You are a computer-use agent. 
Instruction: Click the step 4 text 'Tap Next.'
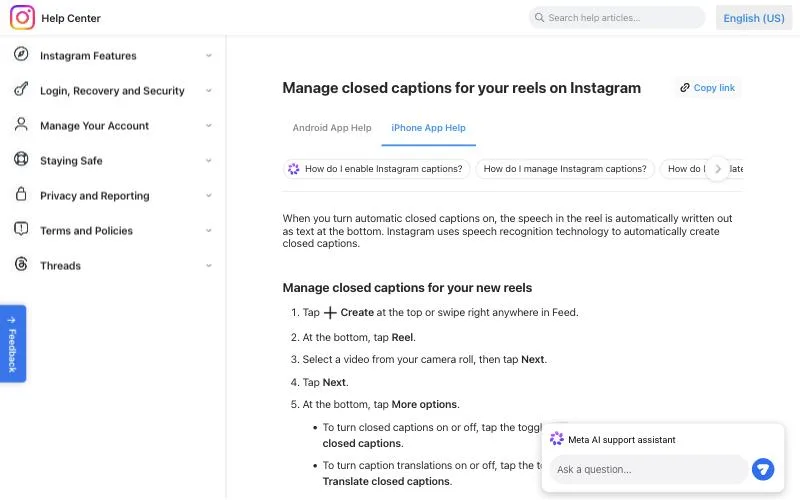click(326, 382)
